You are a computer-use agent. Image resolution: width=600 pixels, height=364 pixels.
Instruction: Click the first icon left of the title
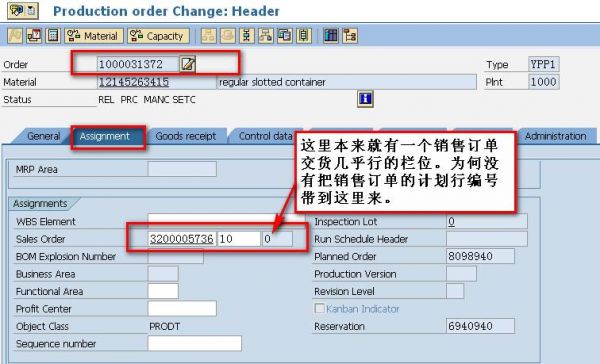click(16, 10)
